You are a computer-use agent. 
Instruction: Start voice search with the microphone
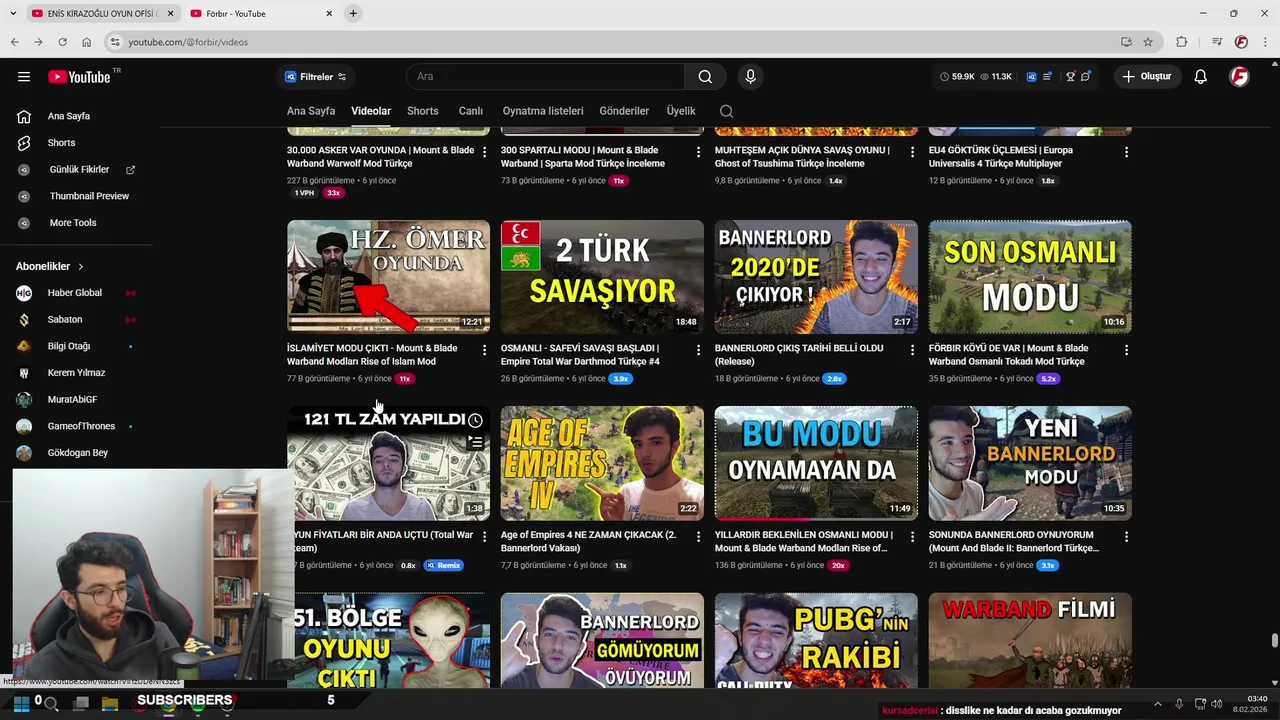point(750,77)
